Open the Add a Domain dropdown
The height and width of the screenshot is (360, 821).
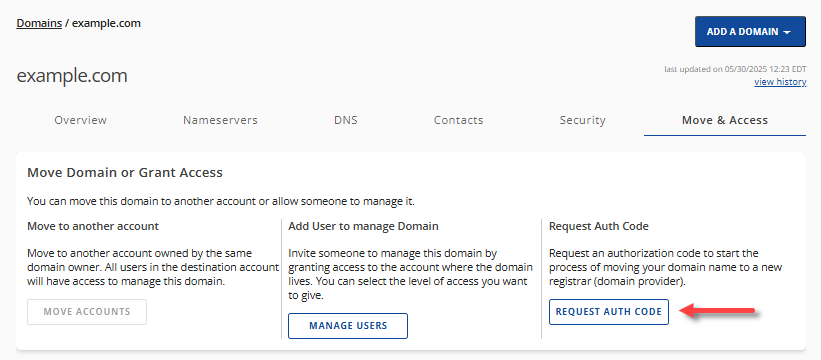pos(750,31)
